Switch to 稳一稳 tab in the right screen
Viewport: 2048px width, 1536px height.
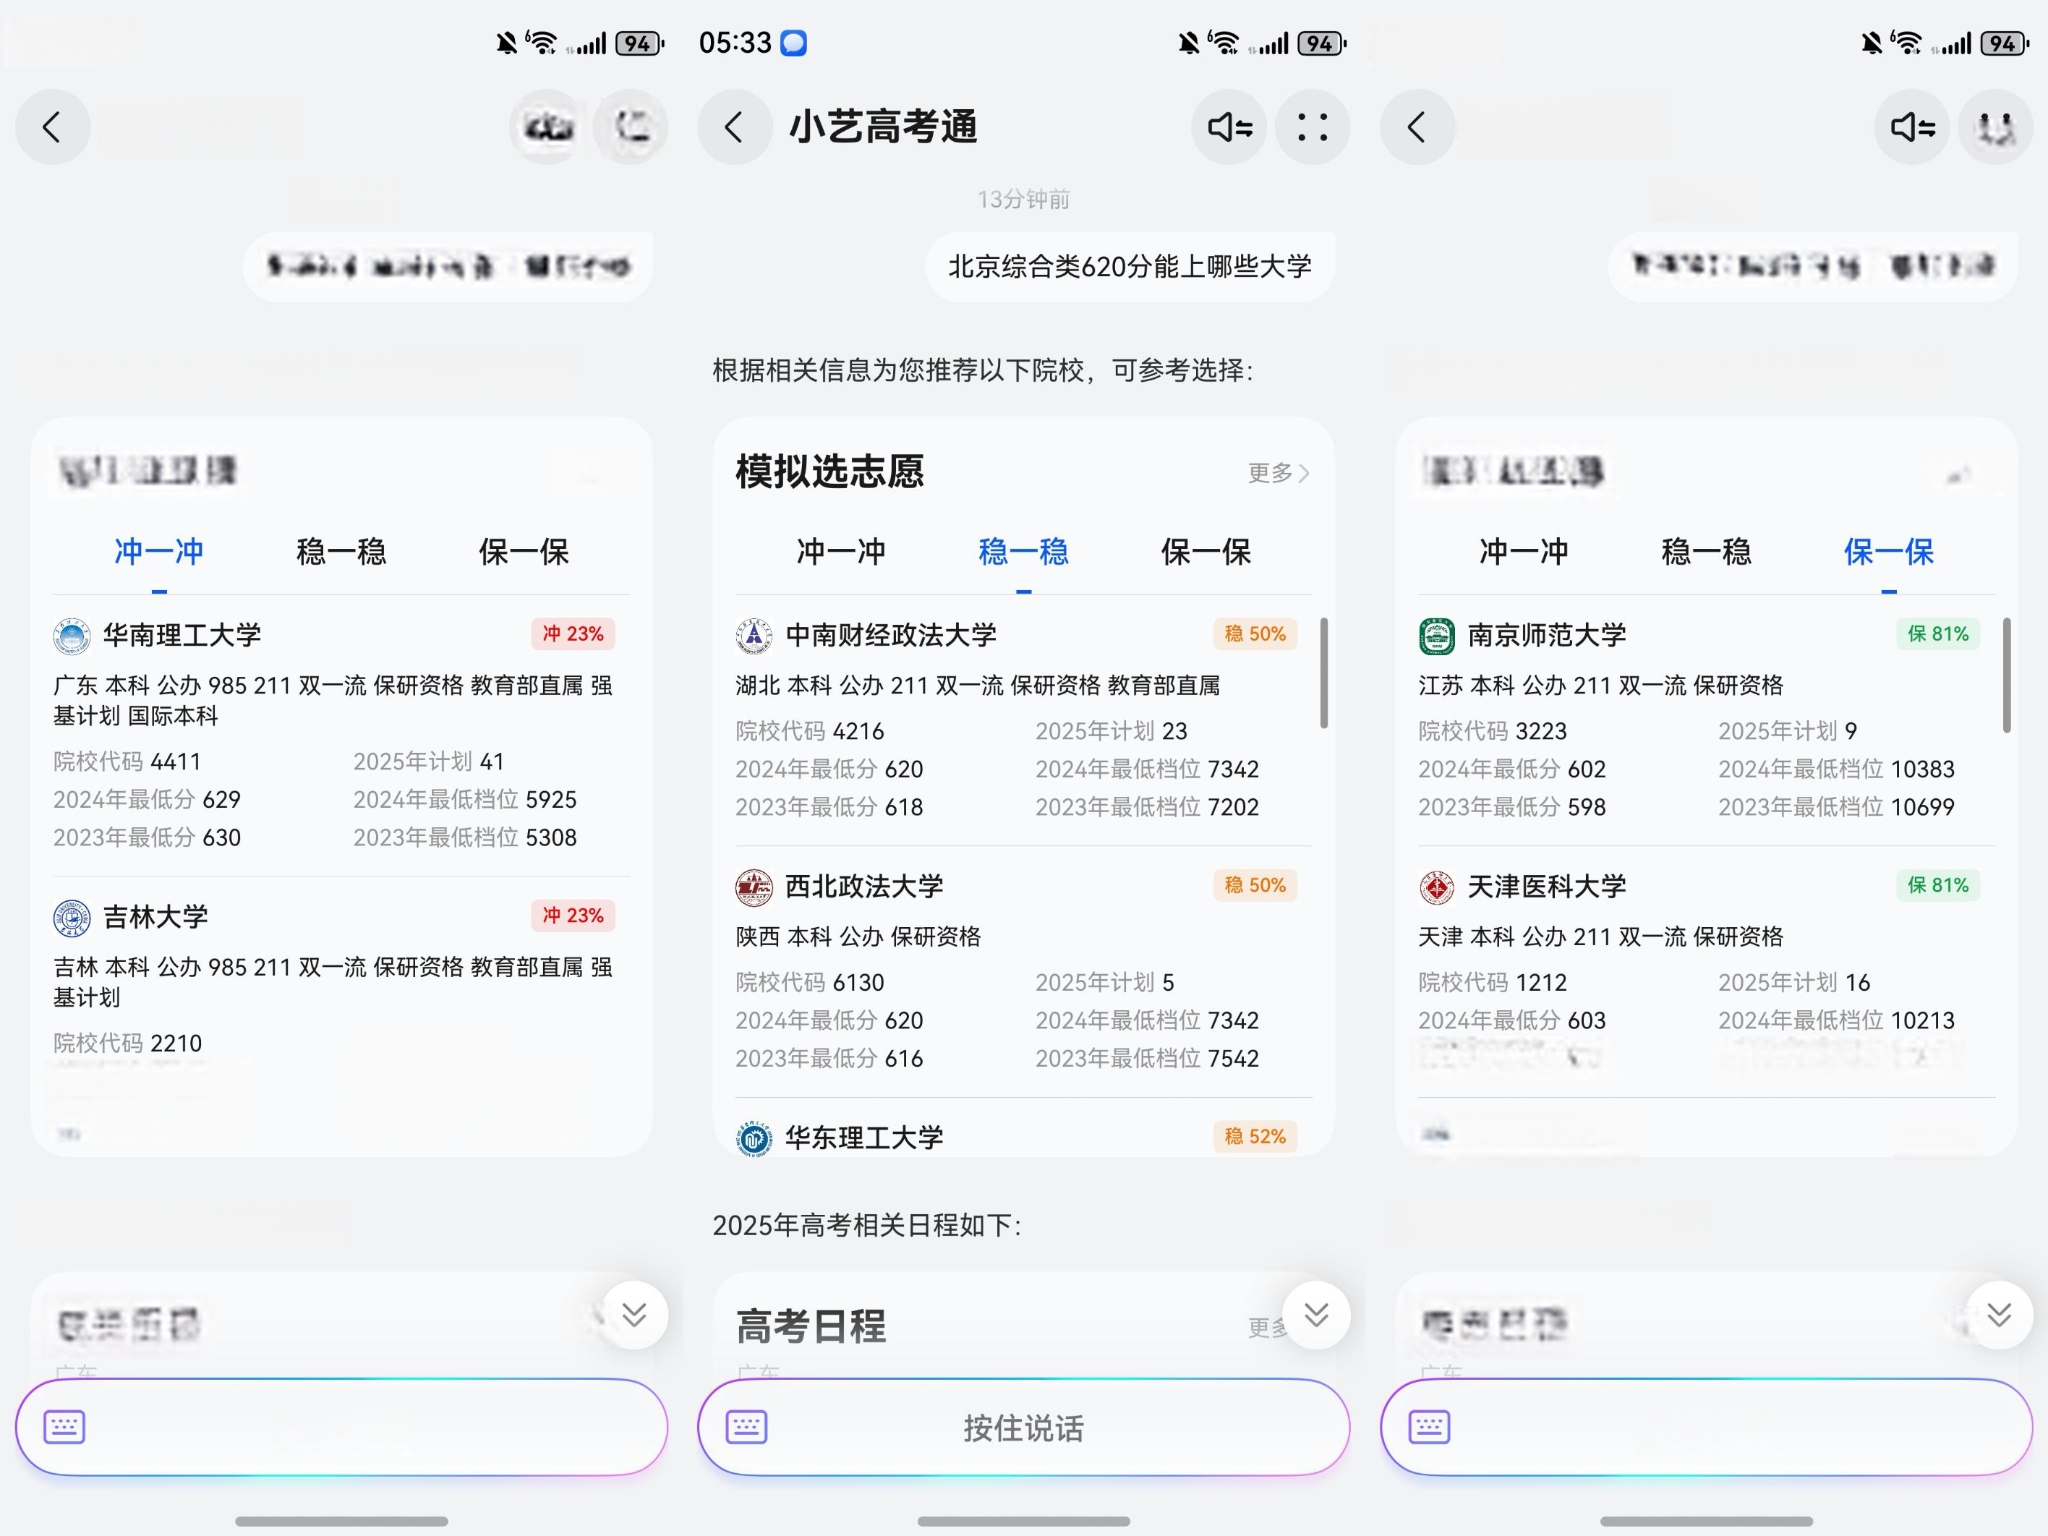(x=1706, y=552)
